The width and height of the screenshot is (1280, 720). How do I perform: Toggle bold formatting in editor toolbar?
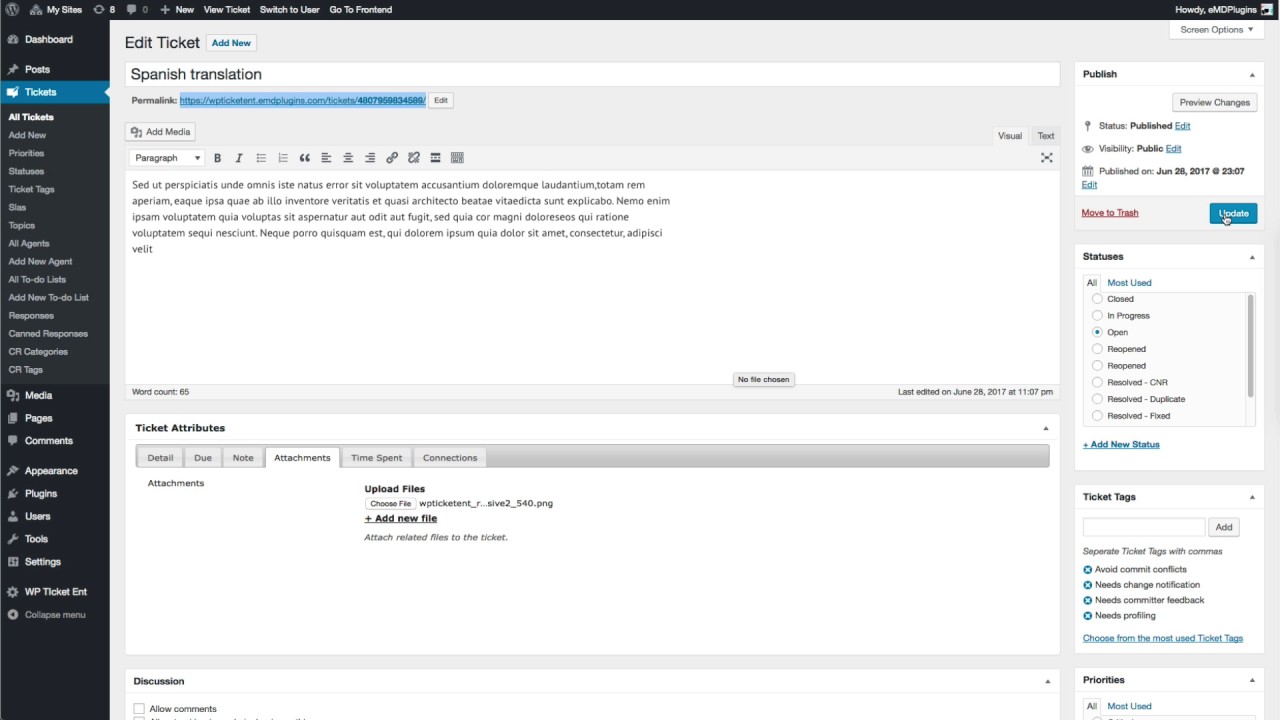pos(217,158)
